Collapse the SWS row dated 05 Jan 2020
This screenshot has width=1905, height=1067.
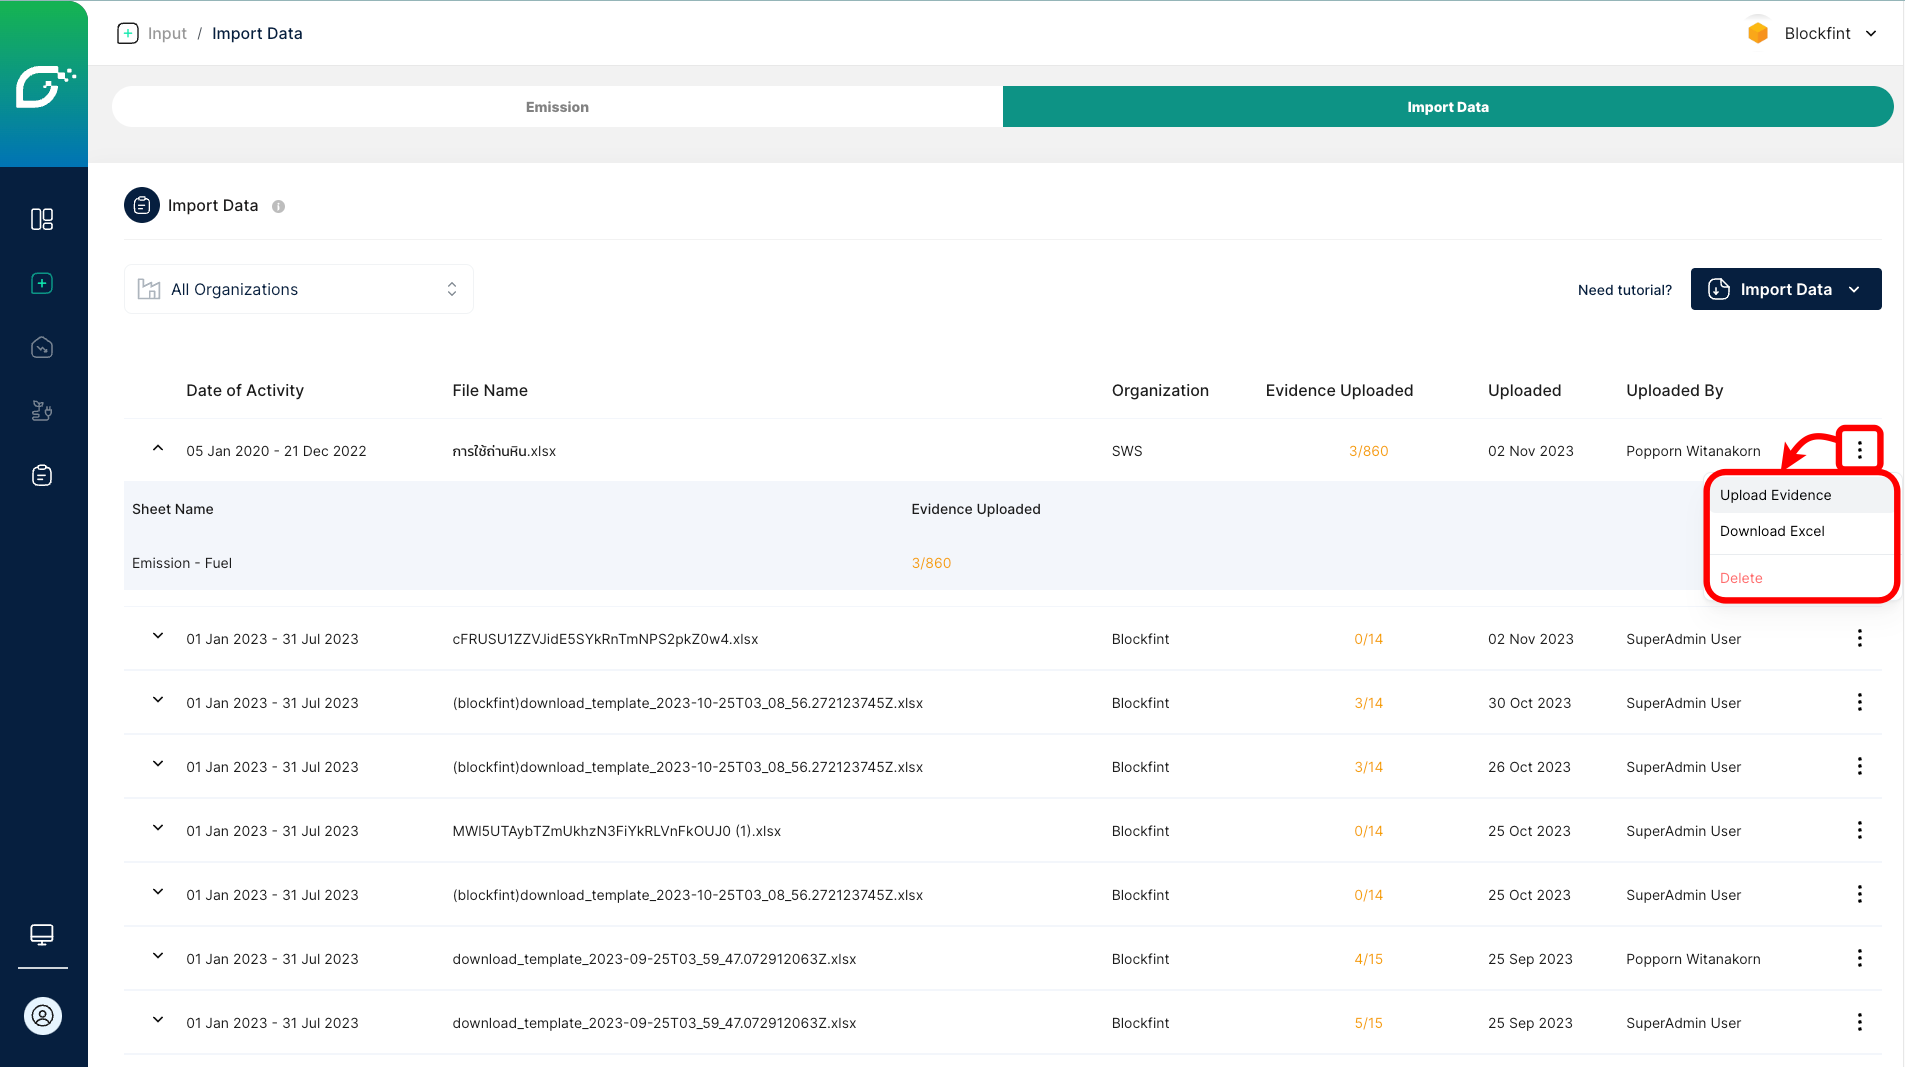click(158, 449)
